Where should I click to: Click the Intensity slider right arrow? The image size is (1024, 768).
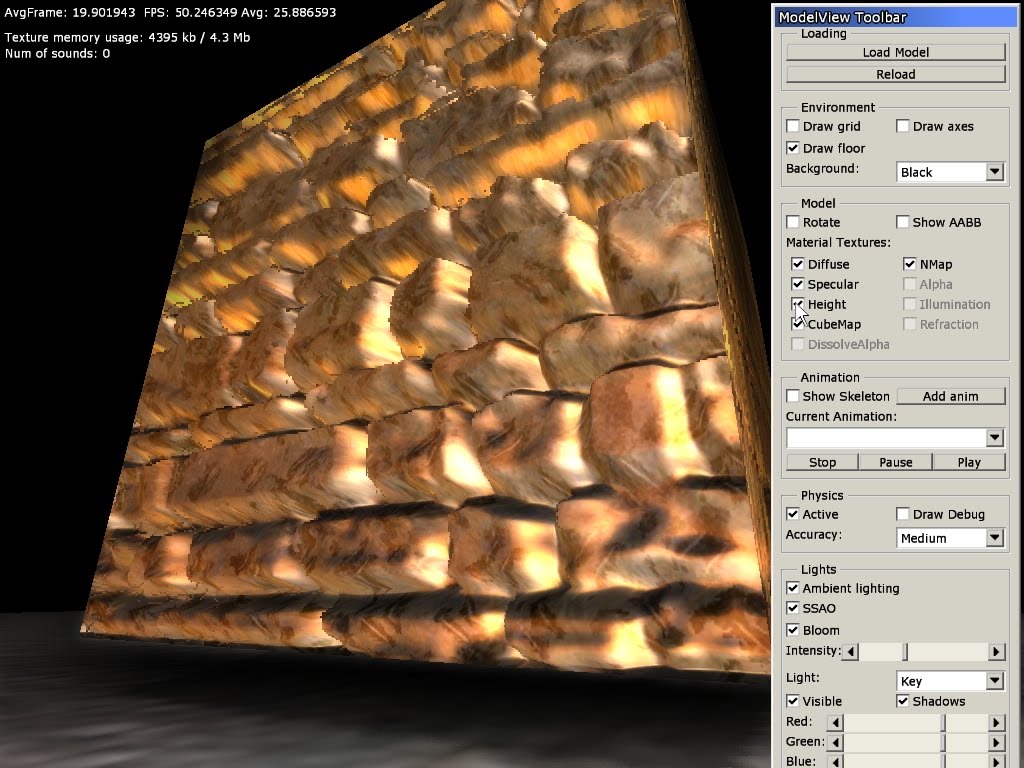996,652
